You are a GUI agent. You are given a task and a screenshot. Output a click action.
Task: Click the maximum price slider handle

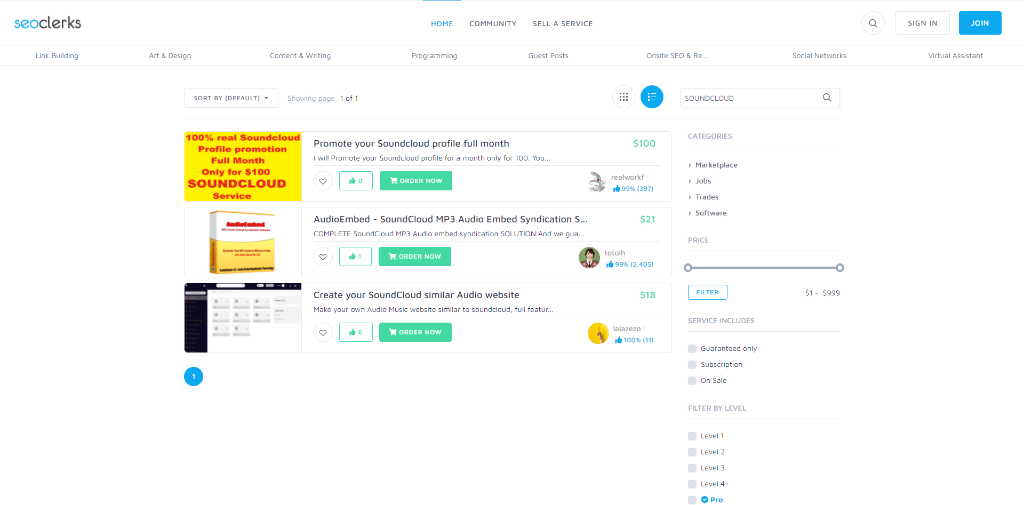coord(840,267)
